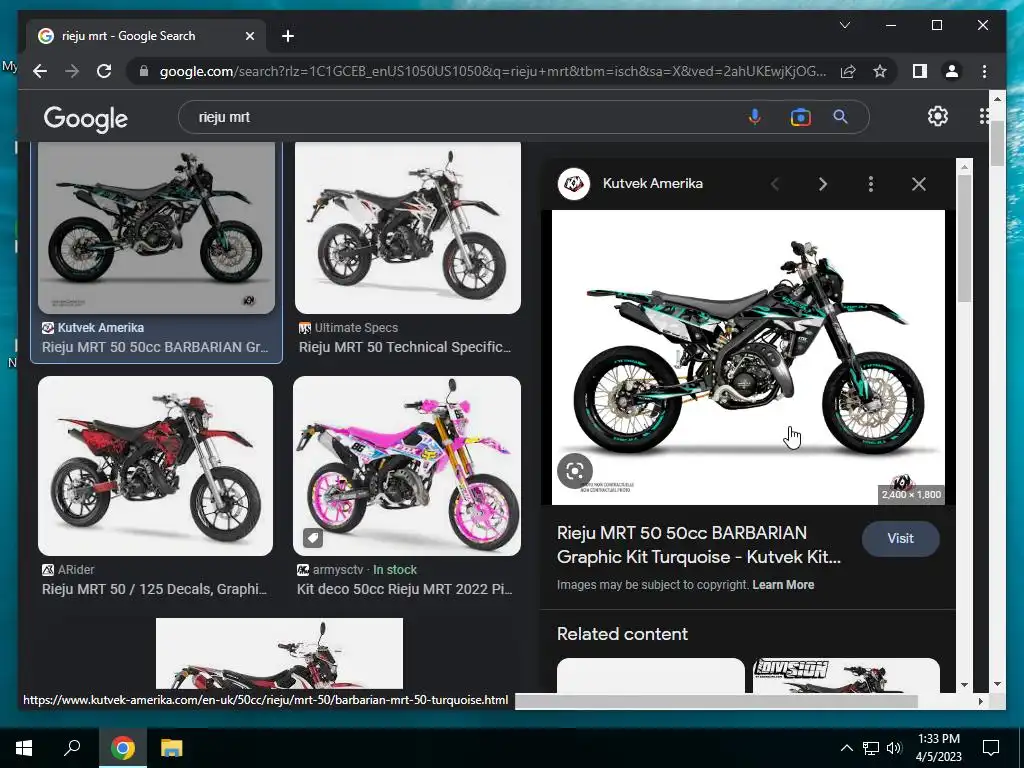
Task: Go back to previous page in Chrome
Action: [40, 71]
